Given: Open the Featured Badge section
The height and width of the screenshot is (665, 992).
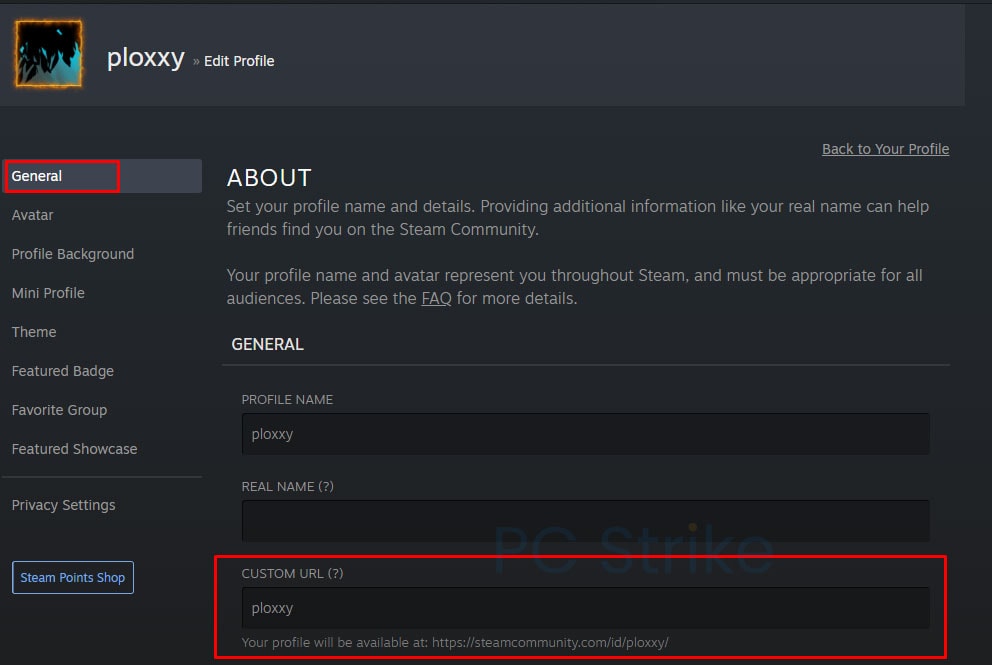Looking at the screenshot, I should tap(63, 371).
